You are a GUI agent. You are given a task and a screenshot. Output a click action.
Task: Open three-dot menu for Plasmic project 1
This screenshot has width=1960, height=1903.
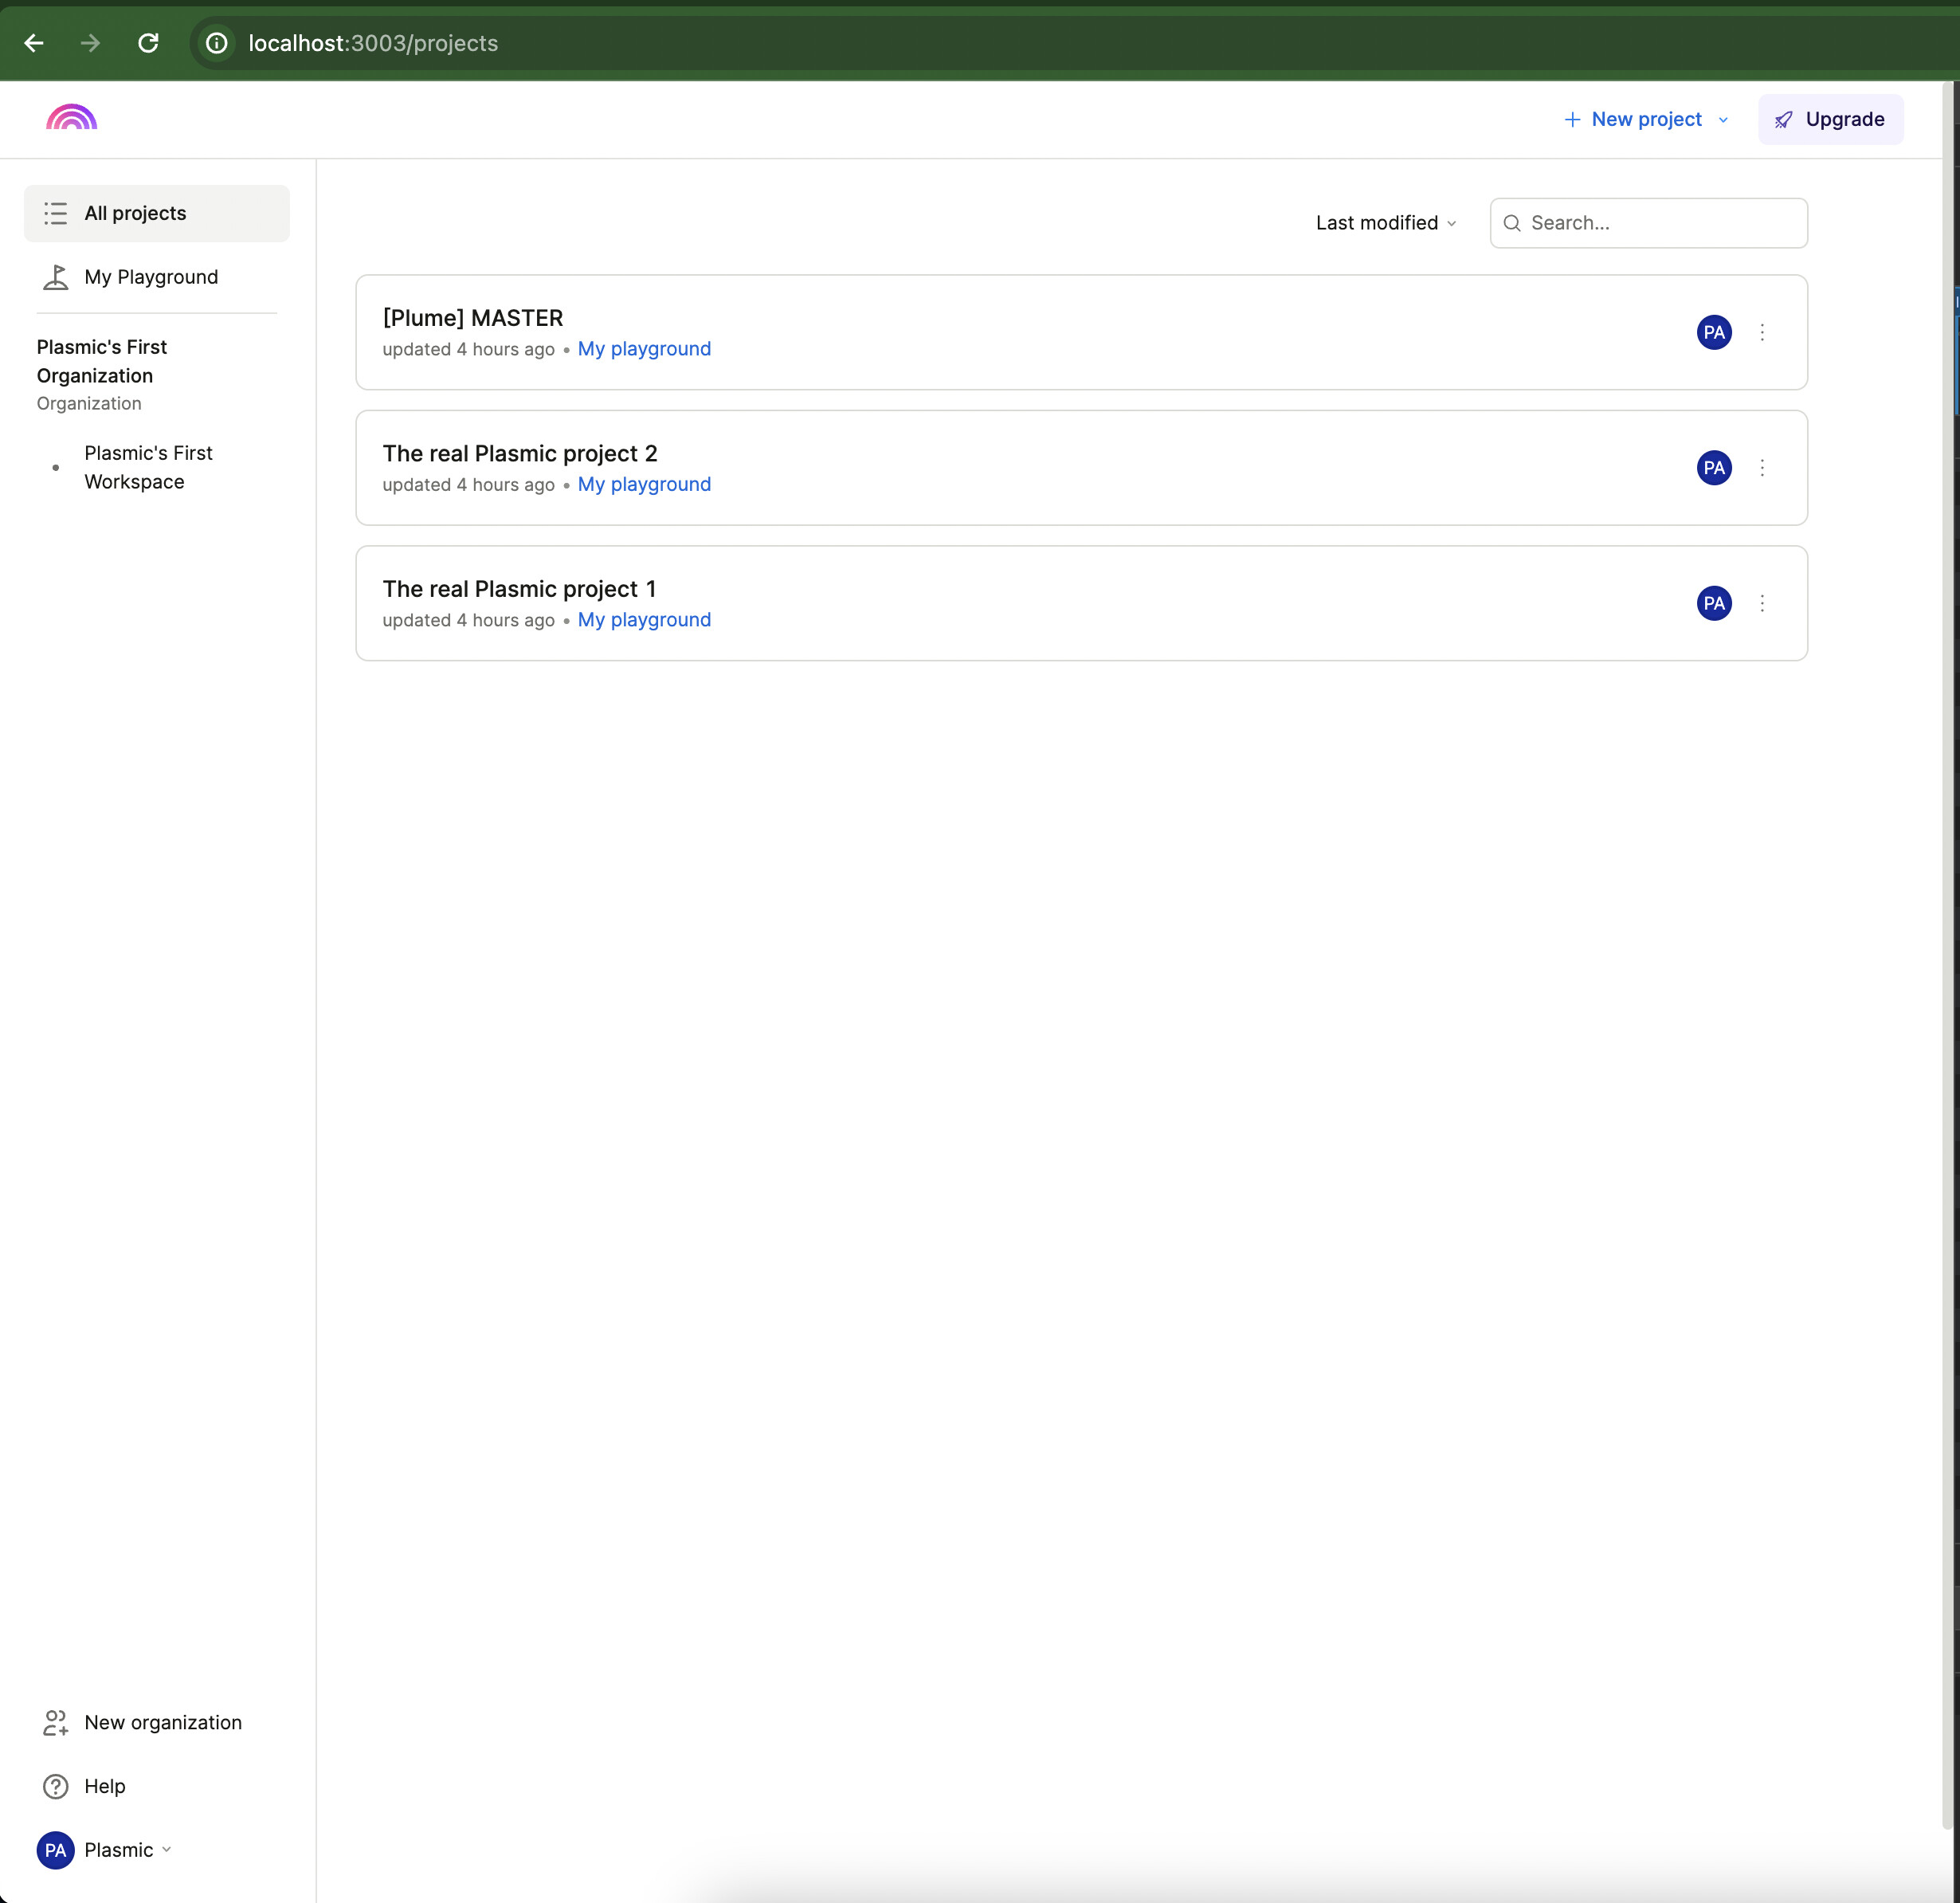[x=1762, y=603]
